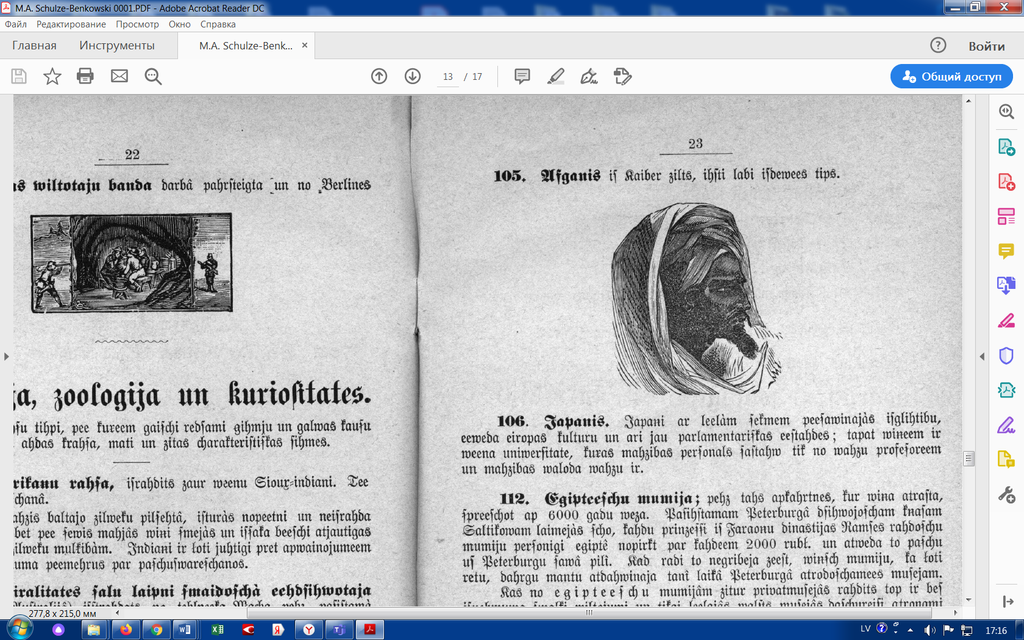This screenshot has height=640, width=1024.
Task: Print the document with the printer icon
Action: [x=85, y=76]
